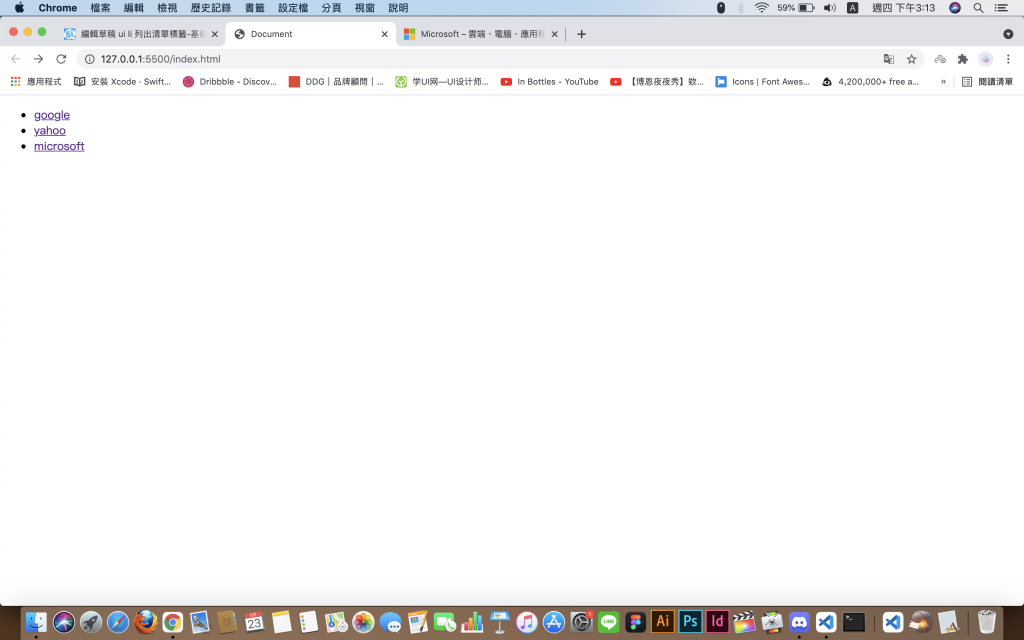Open the In Bottles YouTube bookmark
Image resolution: width=1024 pixels, height=640 pixels.
[x=549, y=82]
